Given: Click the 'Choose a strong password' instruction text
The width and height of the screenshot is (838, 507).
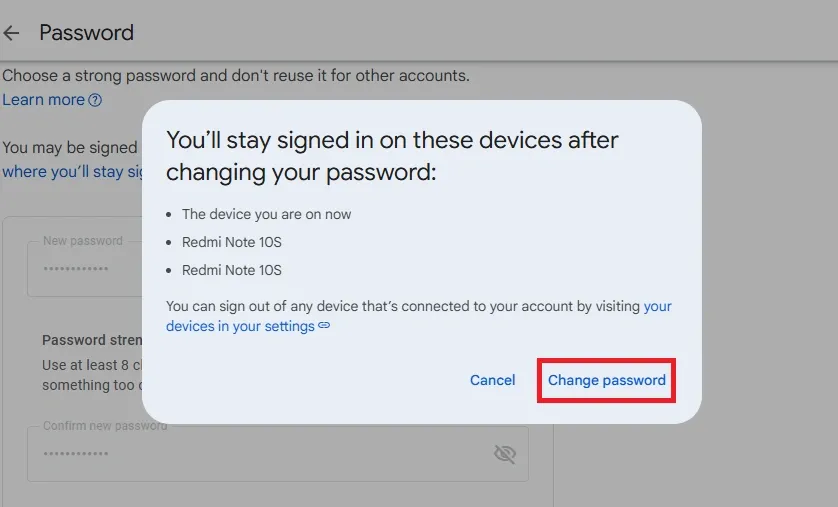Looking at the screenshot, I should 236,75.
